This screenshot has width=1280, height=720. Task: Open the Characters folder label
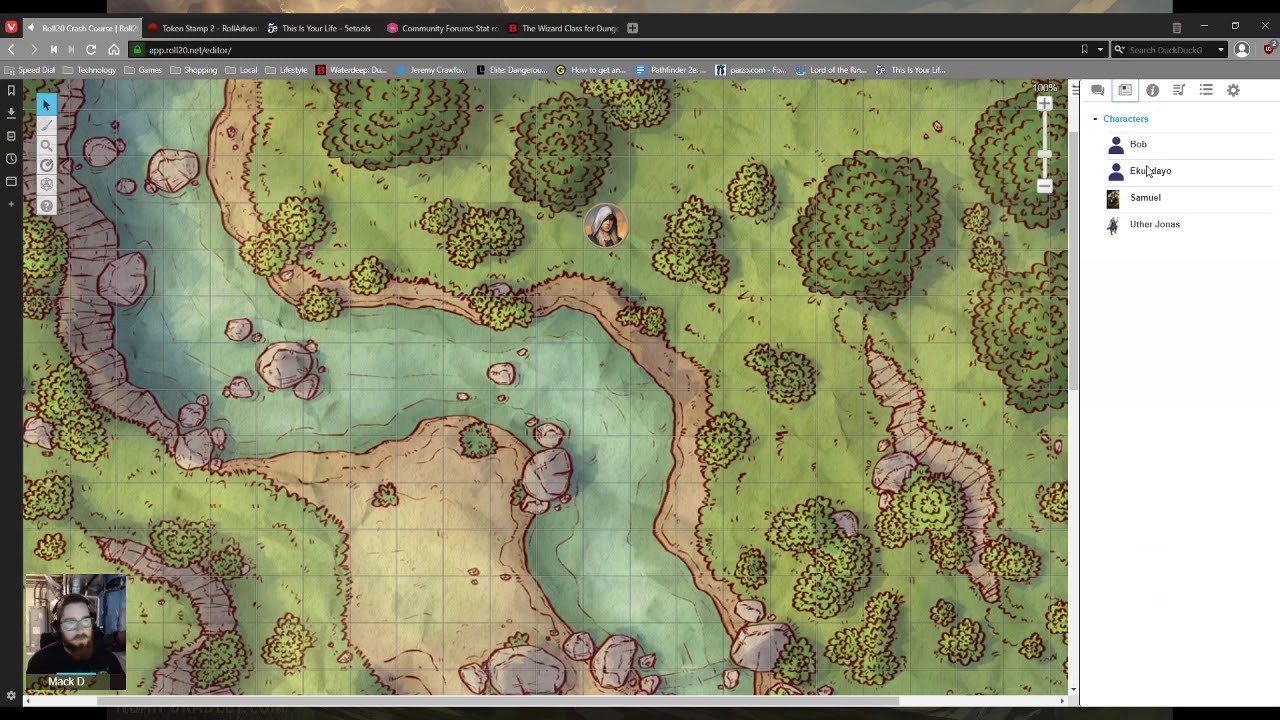coord(1126,119)
